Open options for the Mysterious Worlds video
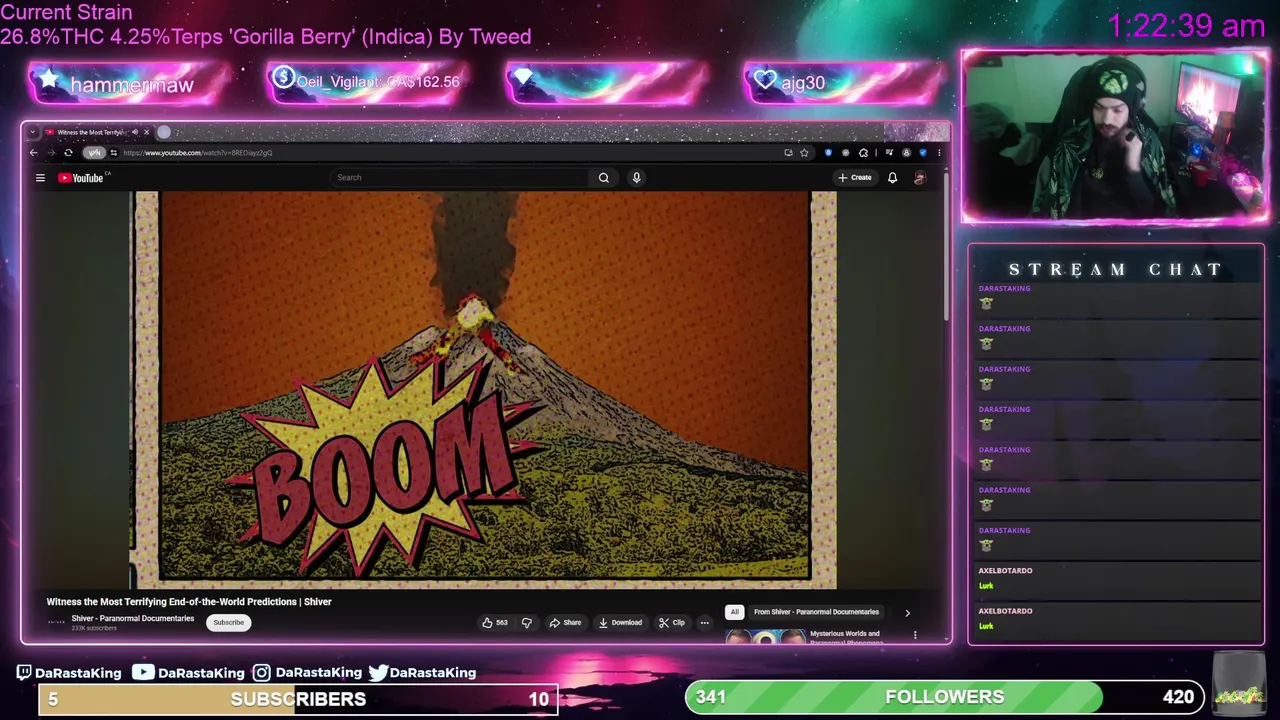Image resolution: width=1280 pixels, height=720 pixels. click(914, 635)
